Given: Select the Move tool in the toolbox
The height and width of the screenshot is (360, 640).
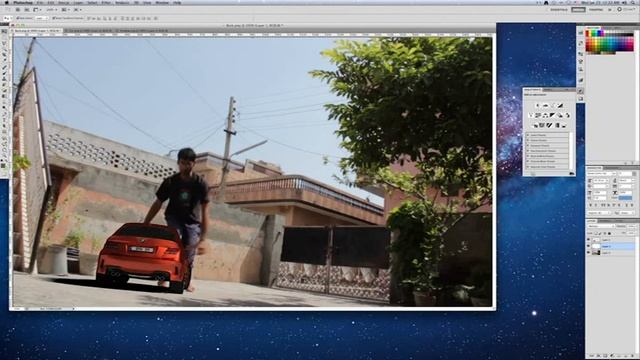Looking at the screenshot, I should pos(4,31).
